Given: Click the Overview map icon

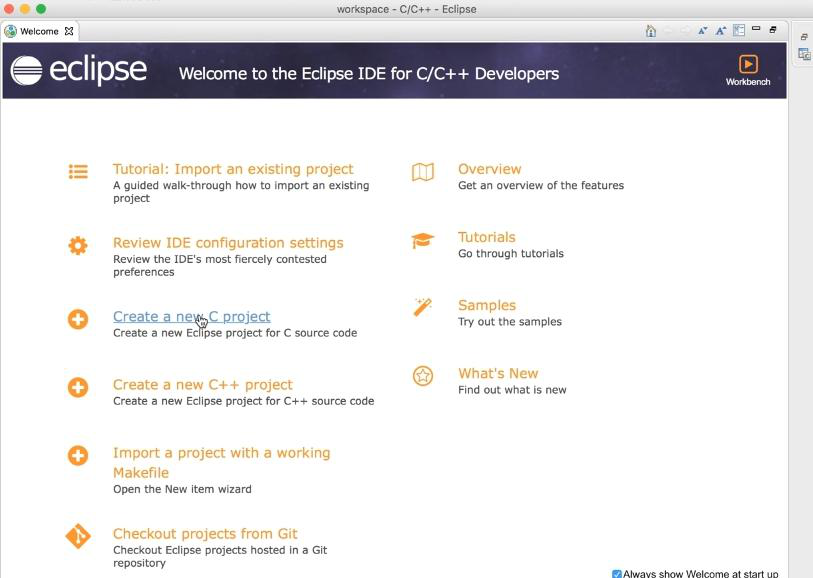Looking at the screenshot, I should [423, 172].
